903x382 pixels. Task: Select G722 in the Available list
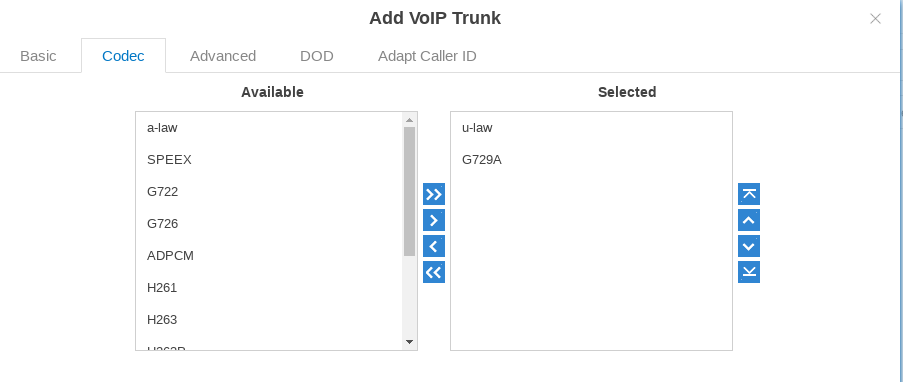269,191
